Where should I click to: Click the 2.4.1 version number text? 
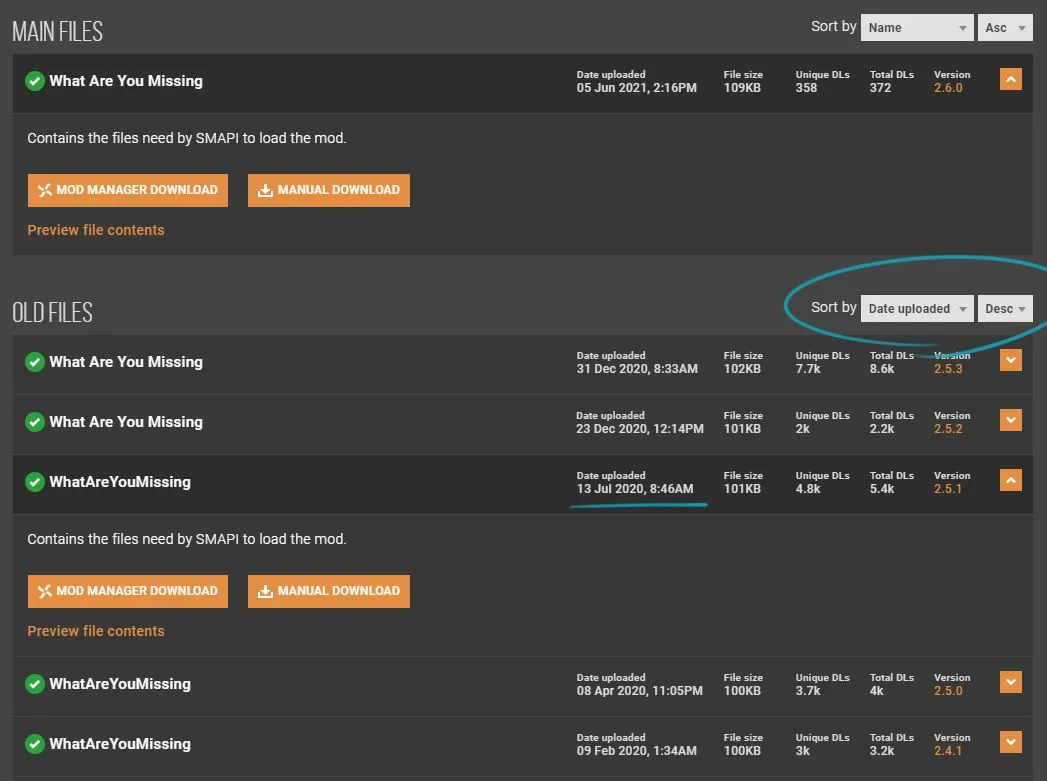click(948, 750)
